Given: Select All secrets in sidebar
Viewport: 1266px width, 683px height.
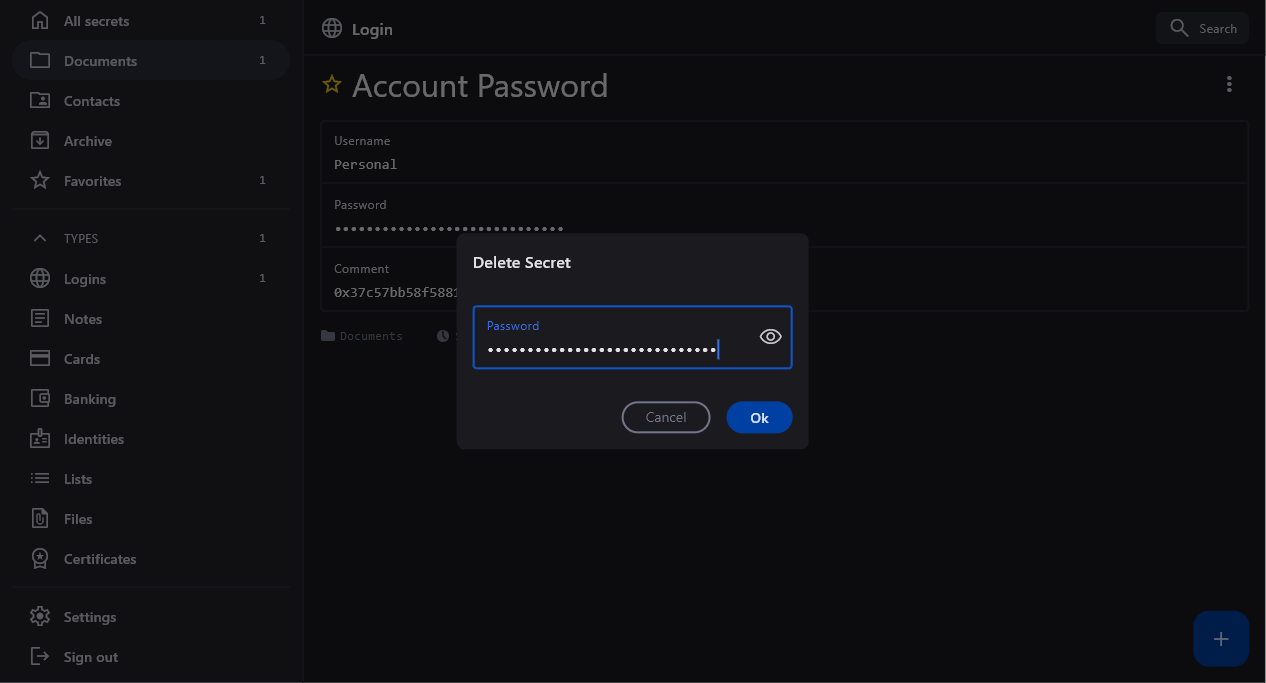Looking at the screenshot, I should coord(96,21).
